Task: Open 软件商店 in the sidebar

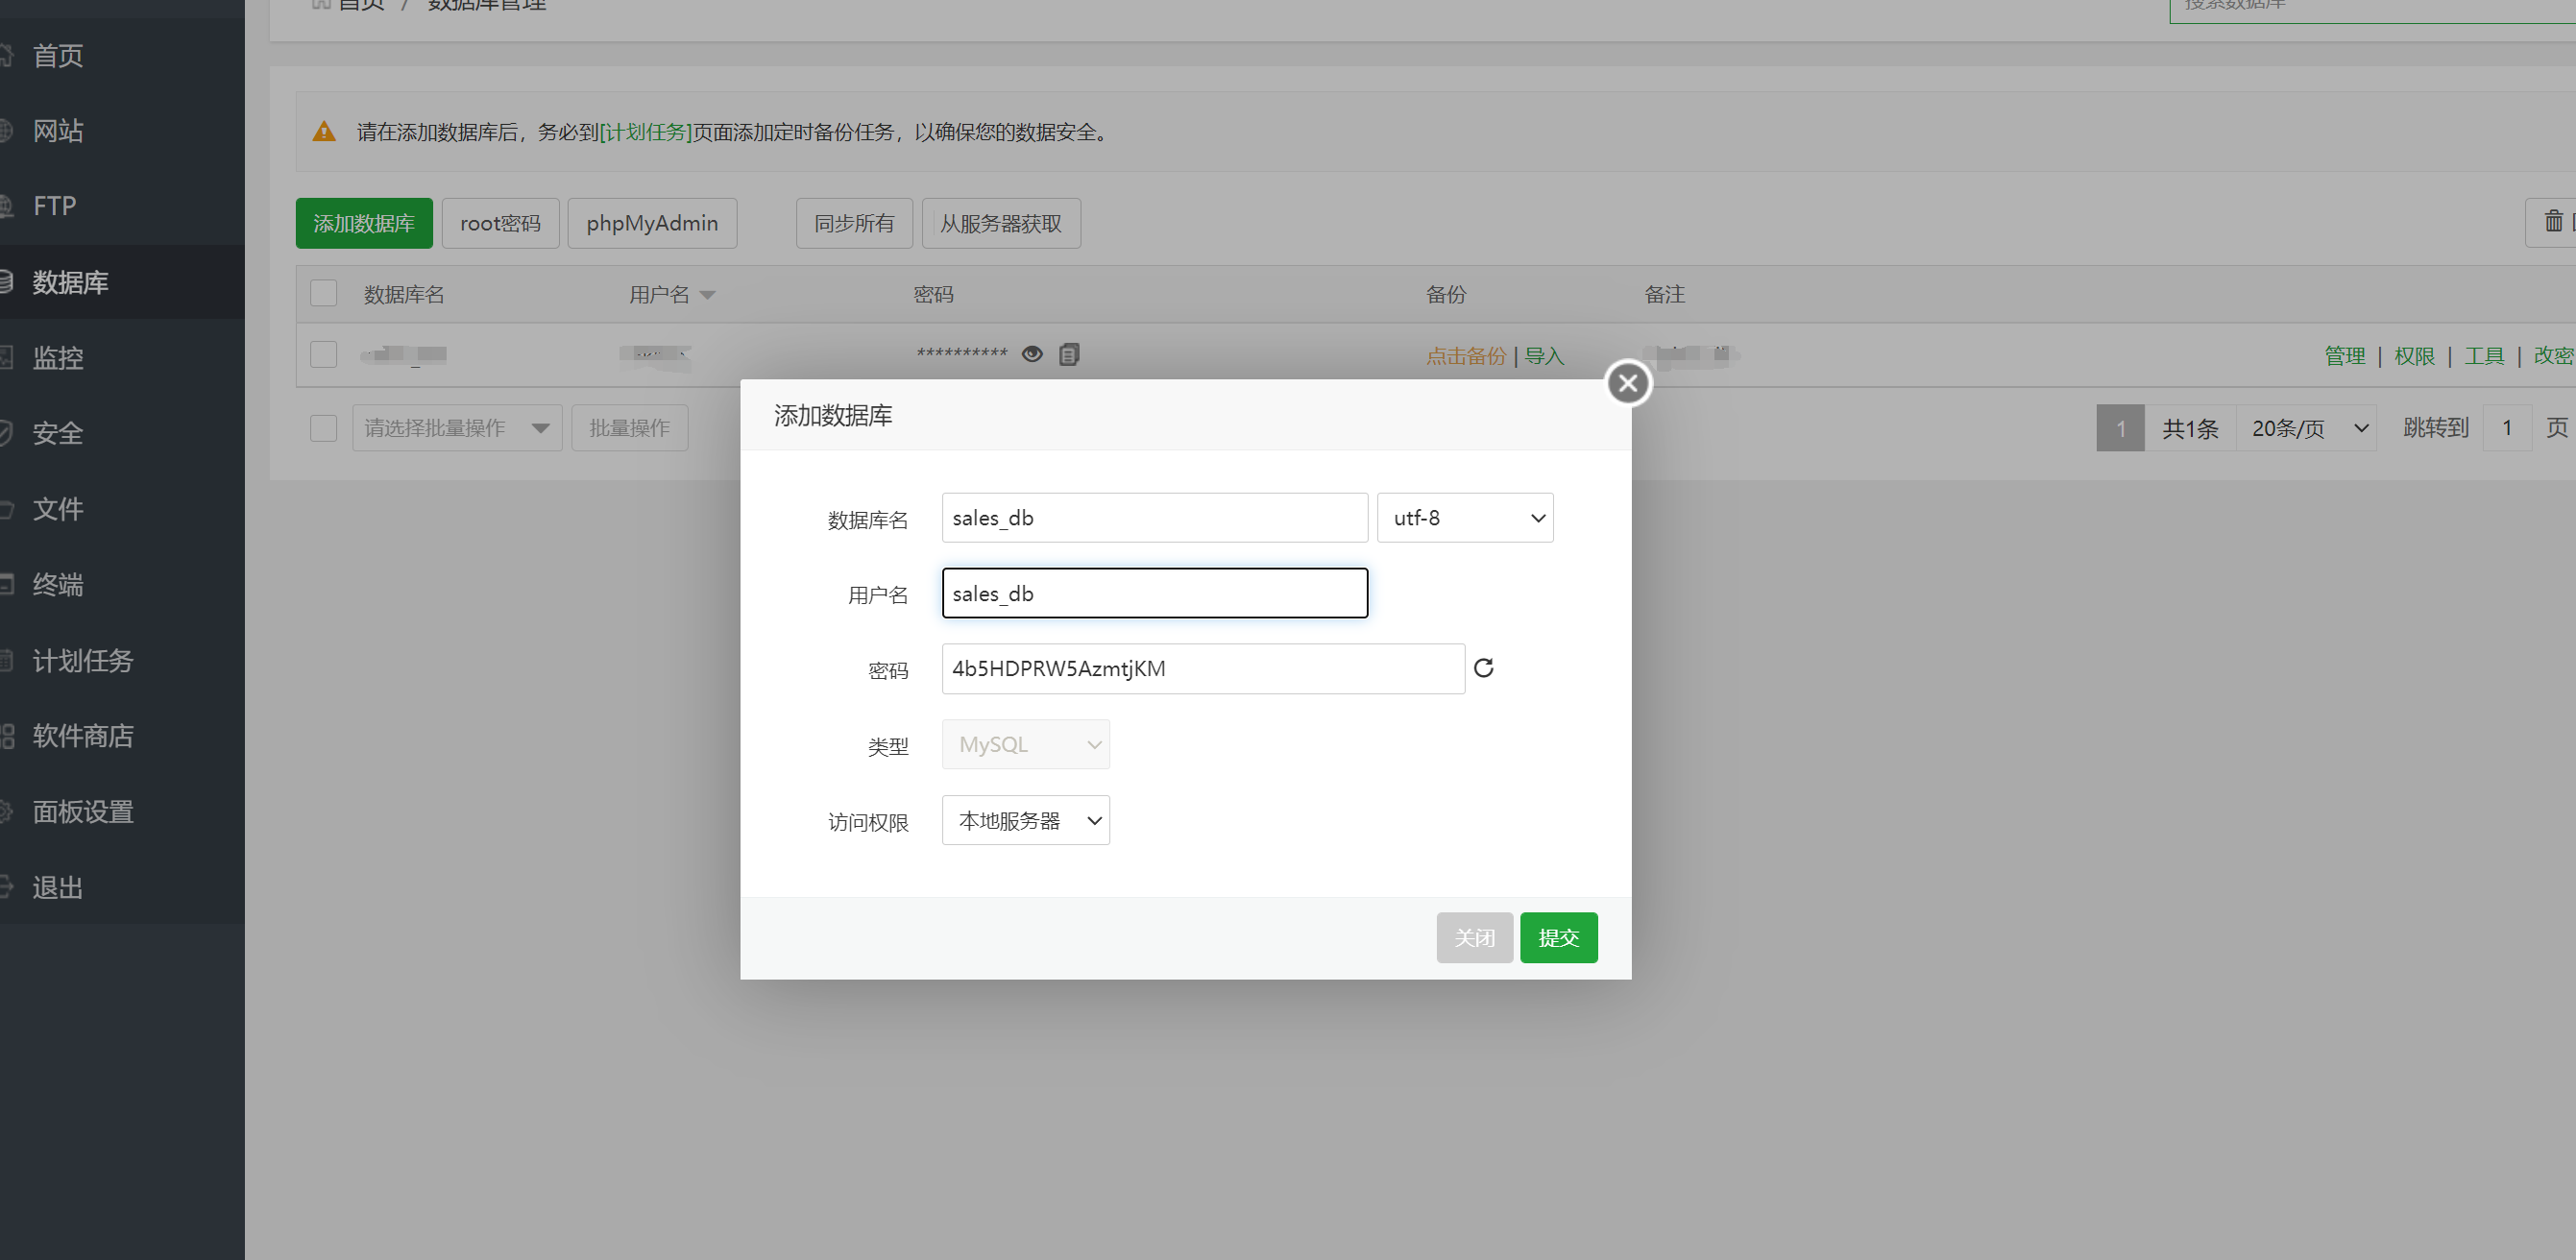Action: (82, 736)
